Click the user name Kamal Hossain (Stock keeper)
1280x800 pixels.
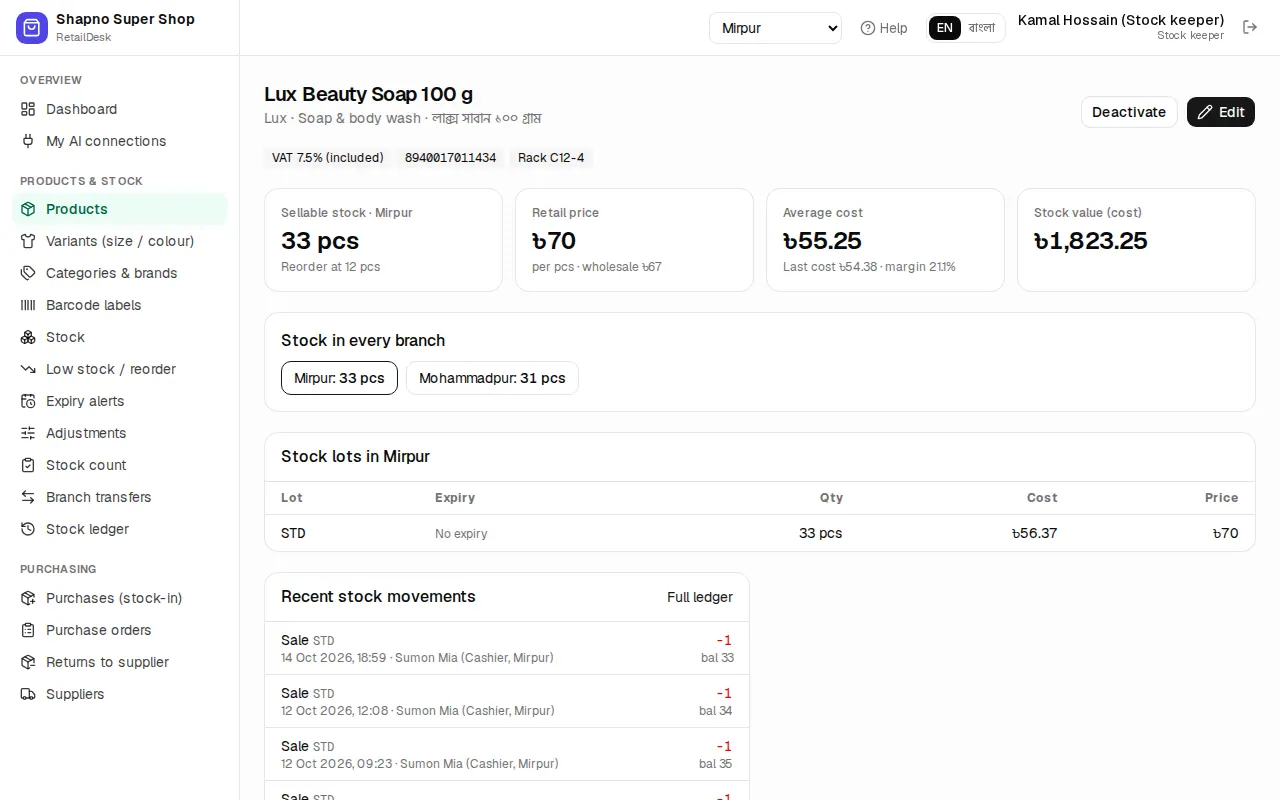click(x=1121, y=20)
